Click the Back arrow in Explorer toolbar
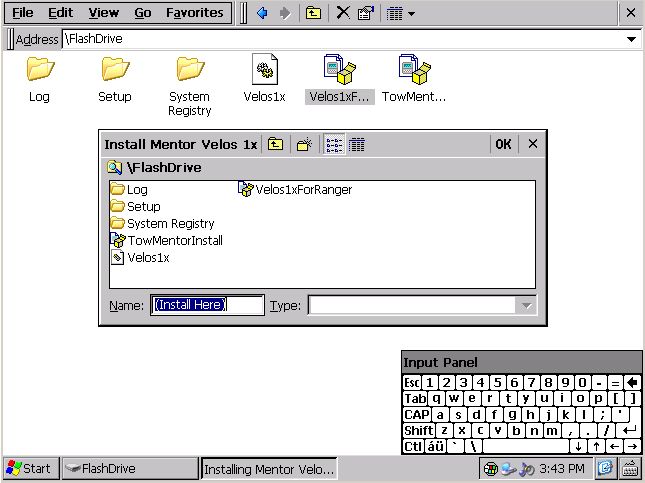This screenshot has width=645, height=483. [x=262, y=13]
